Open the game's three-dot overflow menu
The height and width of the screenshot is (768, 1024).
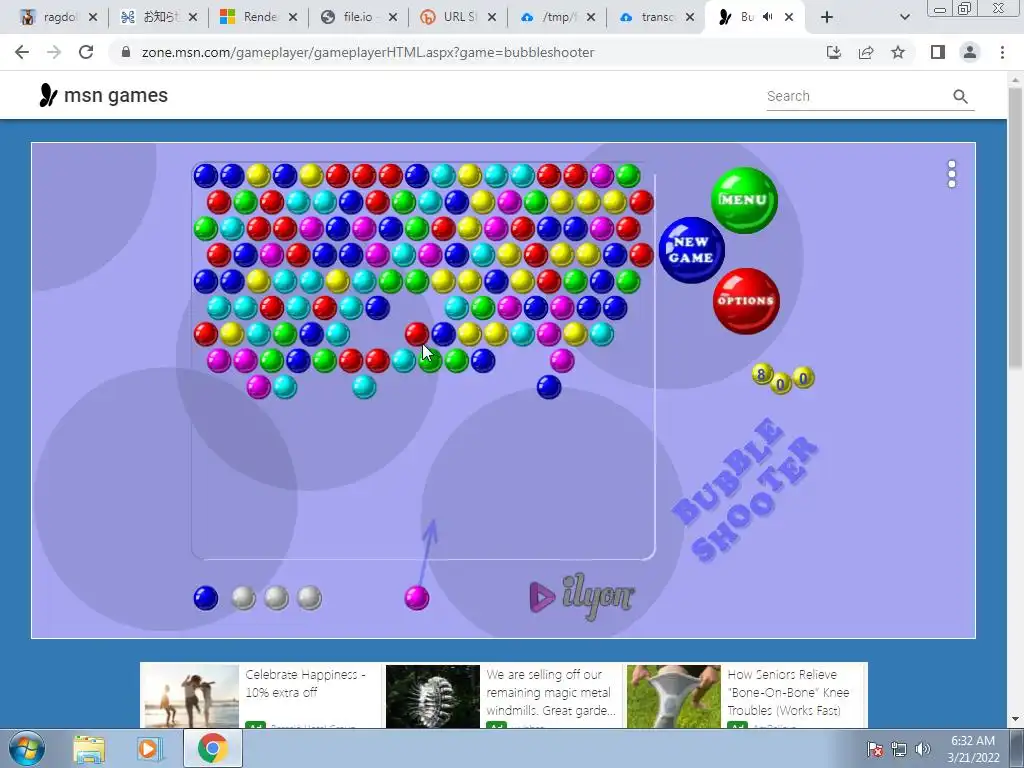coord(952,174)
